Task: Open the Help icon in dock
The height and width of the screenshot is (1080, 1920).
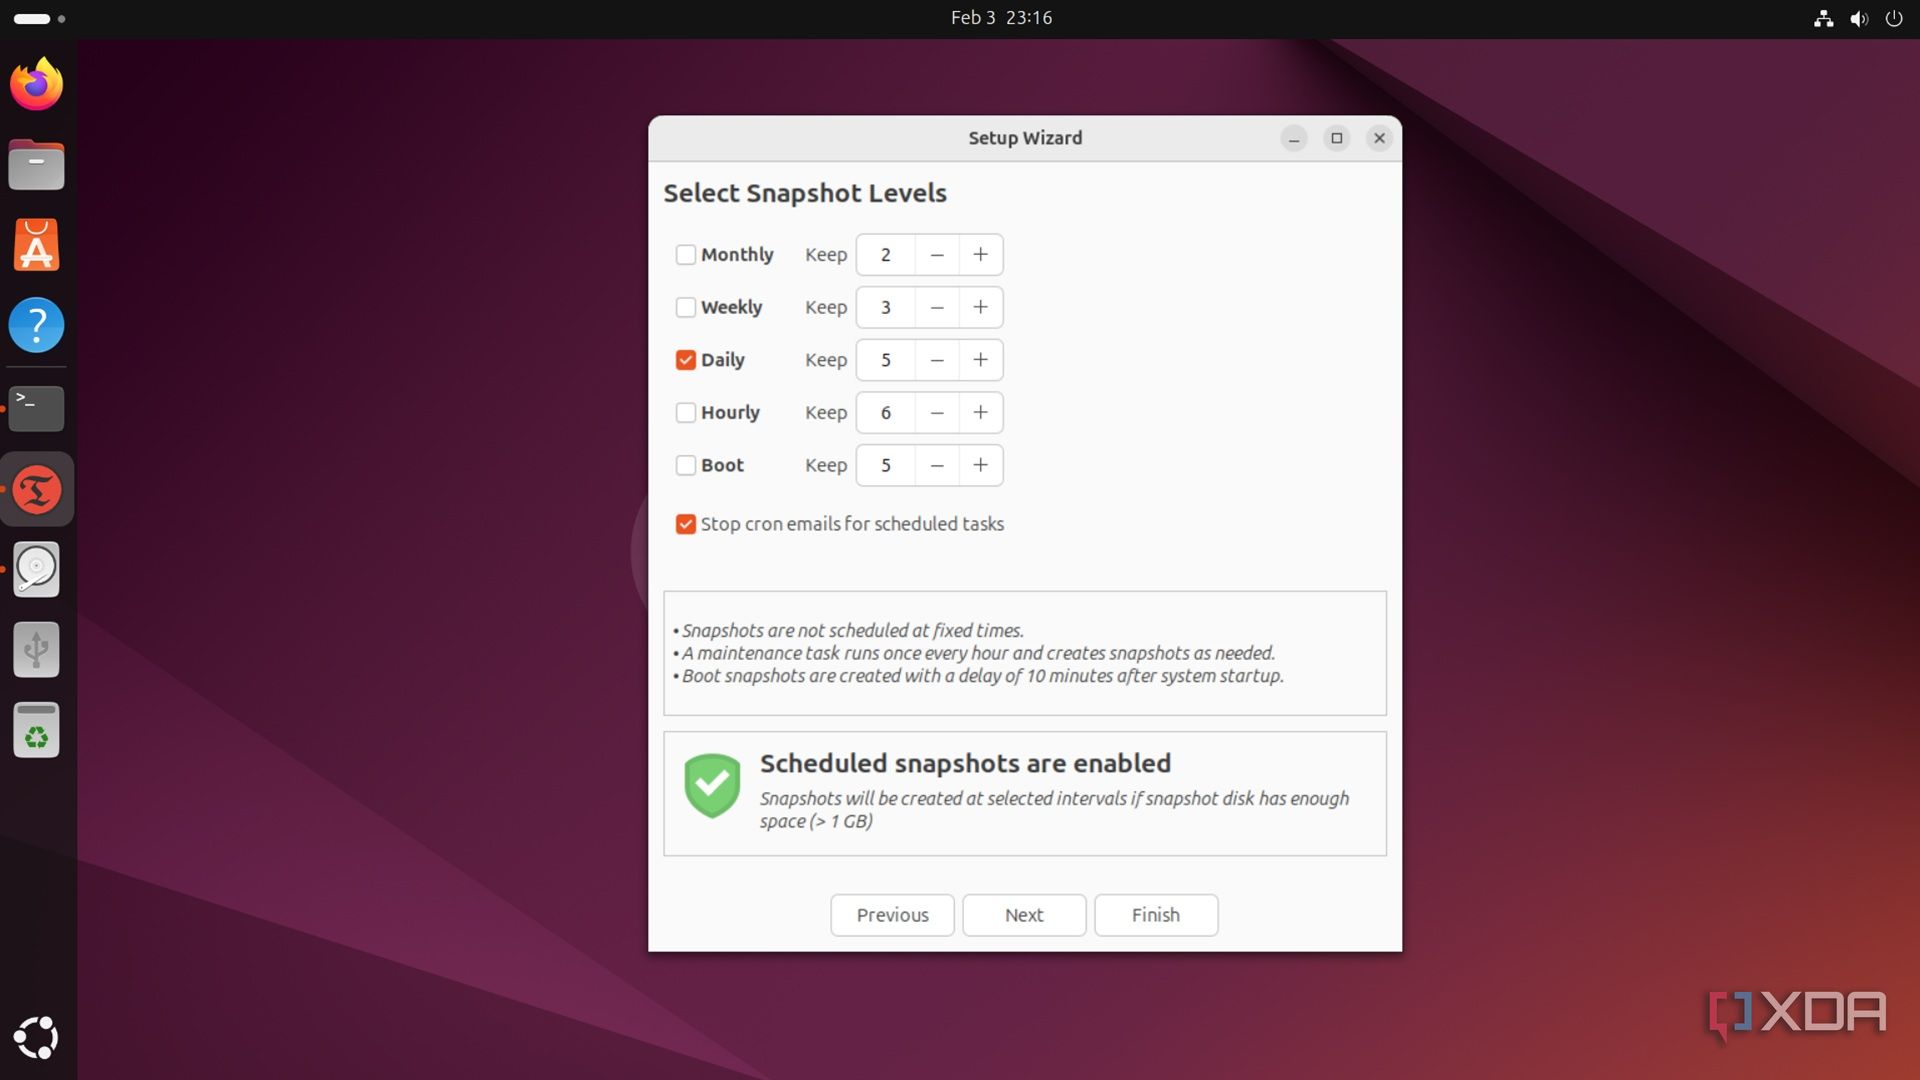Action: point(37,325)
